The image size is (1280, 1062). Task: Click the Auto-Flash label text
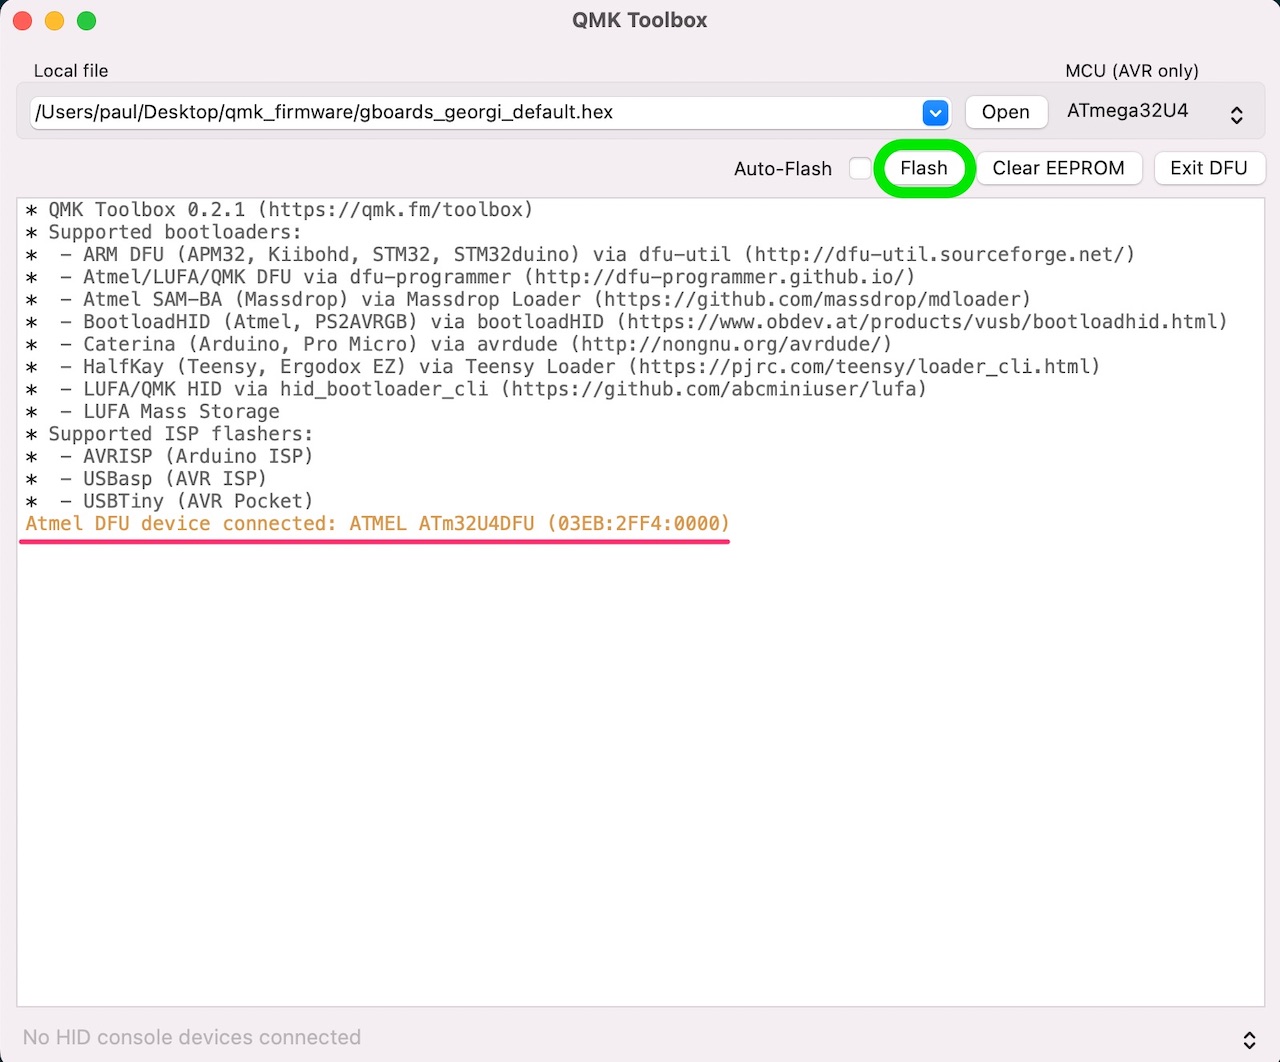point(783,169)
